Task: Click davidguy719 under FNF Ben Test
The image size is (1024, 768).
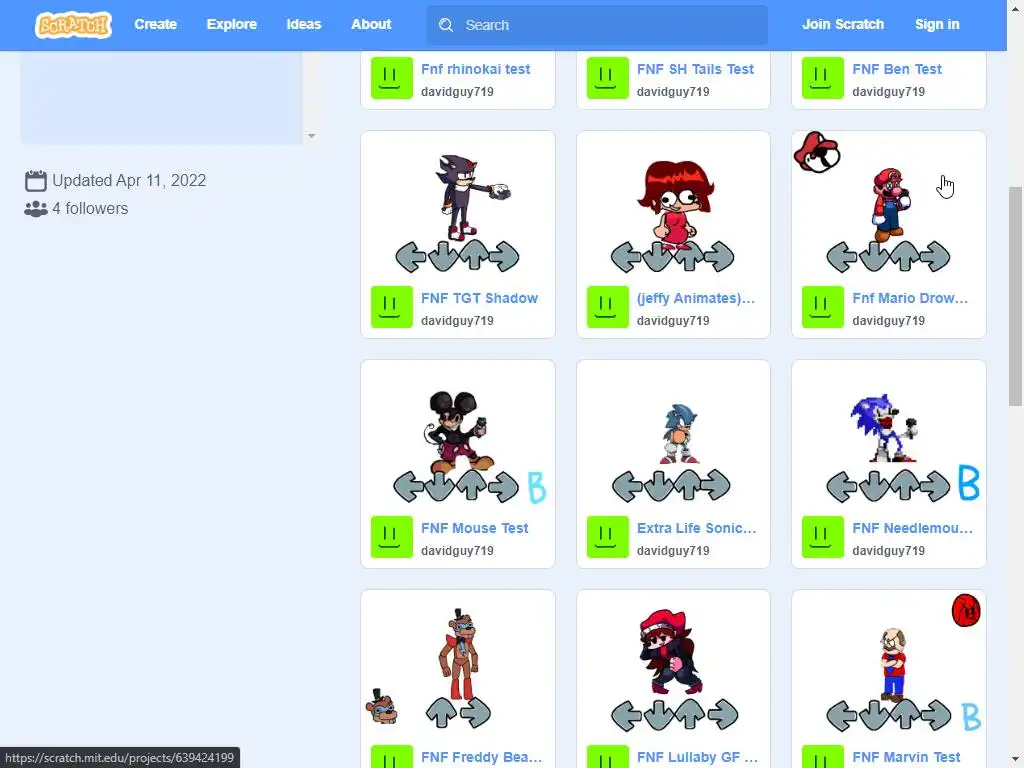Action: click(888, 91)
